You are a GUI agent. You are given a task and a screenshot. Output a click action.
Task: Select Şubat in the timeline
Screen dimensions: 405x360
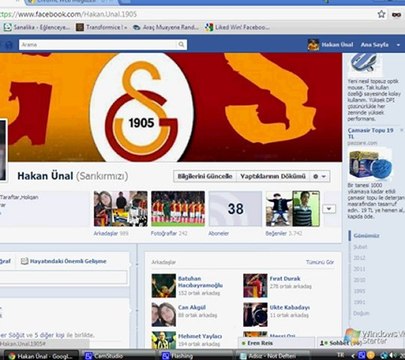360,247
